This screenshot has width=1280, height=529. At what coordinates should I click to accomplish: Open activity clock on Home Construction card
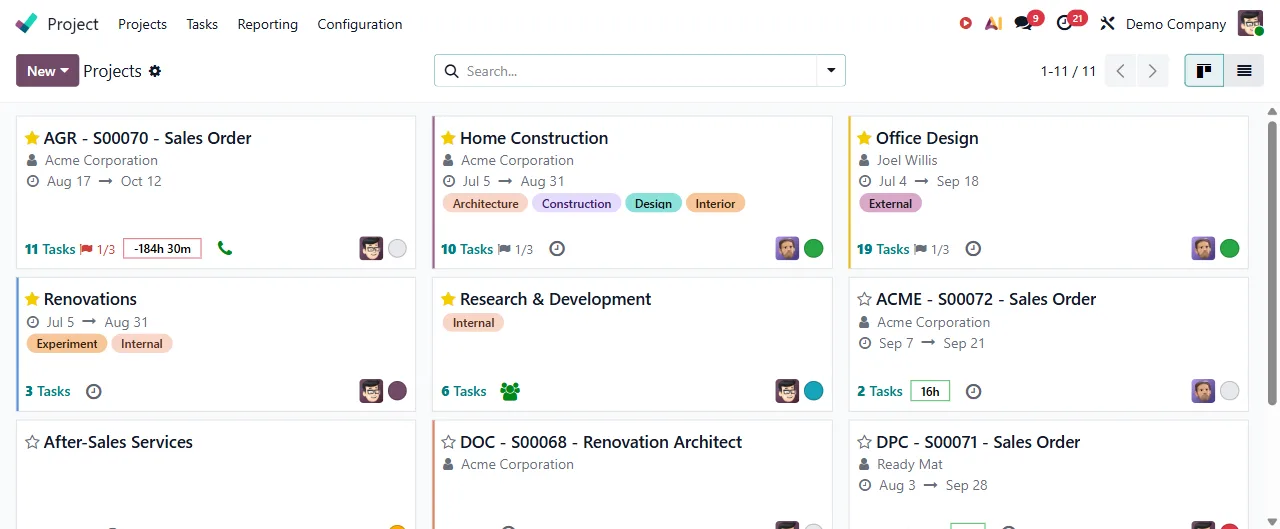(x=557, y=248)
